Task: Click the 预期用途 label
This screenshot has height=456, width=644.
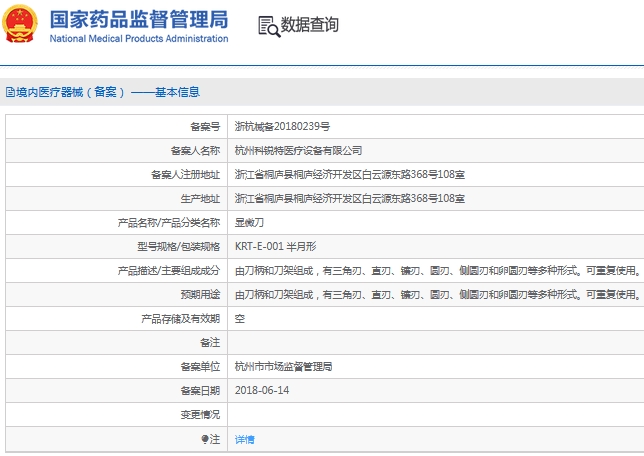Action: [x=200, y=295]
